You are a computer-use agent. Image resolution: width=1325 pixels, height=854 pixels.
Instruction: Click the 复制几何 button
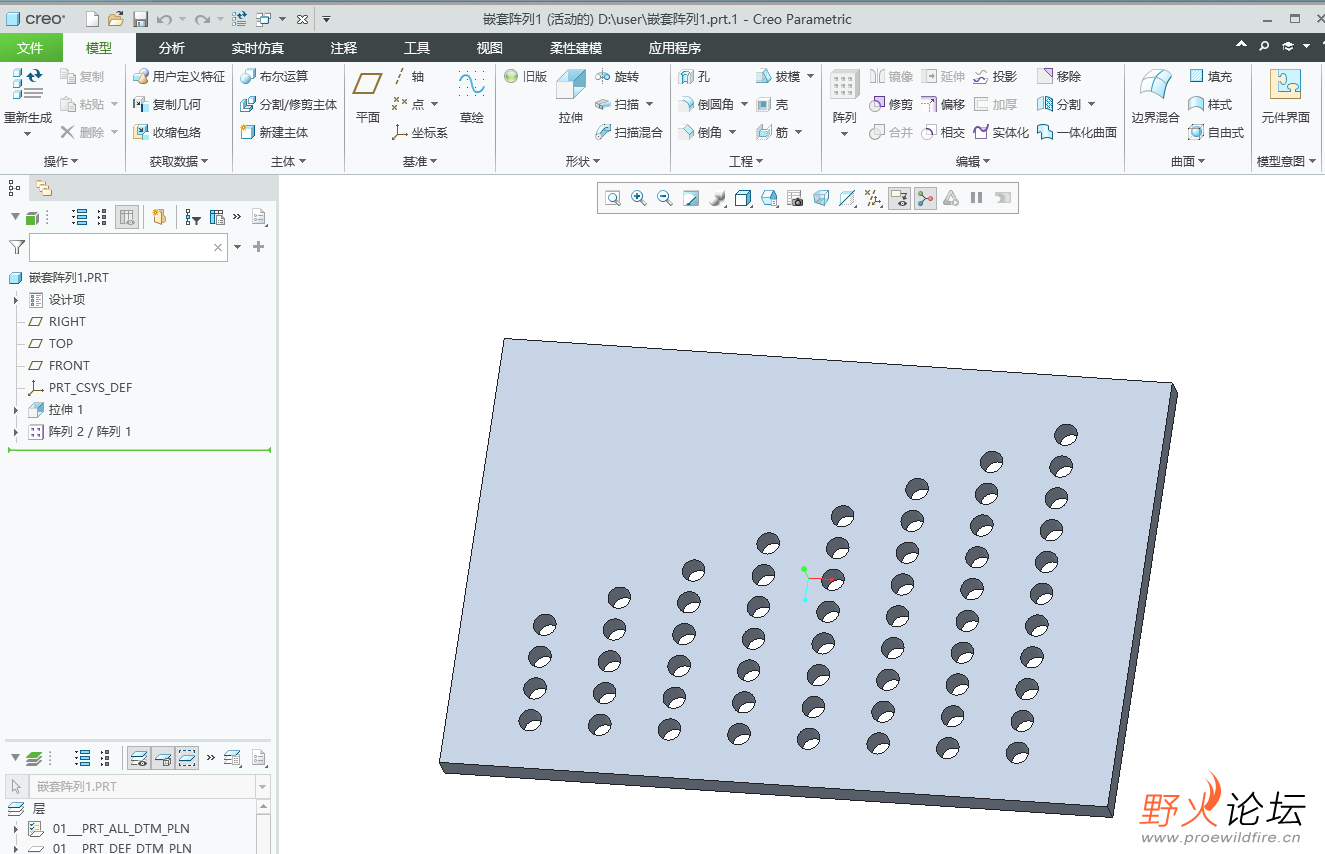click(167, 104)
